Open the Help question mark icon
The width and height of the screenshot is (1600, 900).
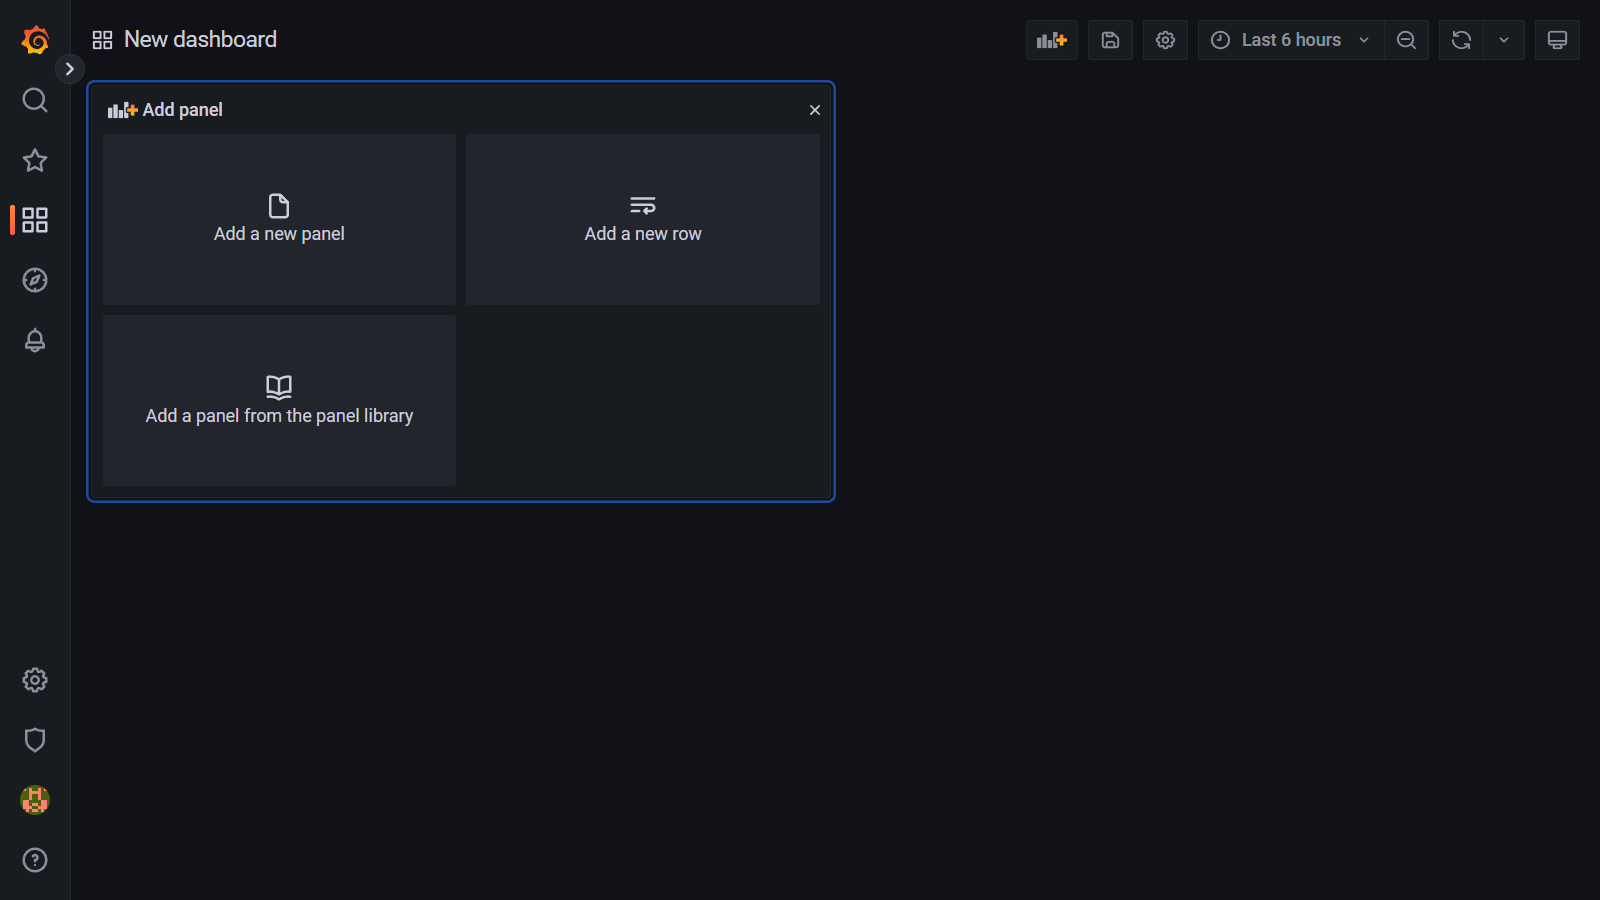click(35, 860)
